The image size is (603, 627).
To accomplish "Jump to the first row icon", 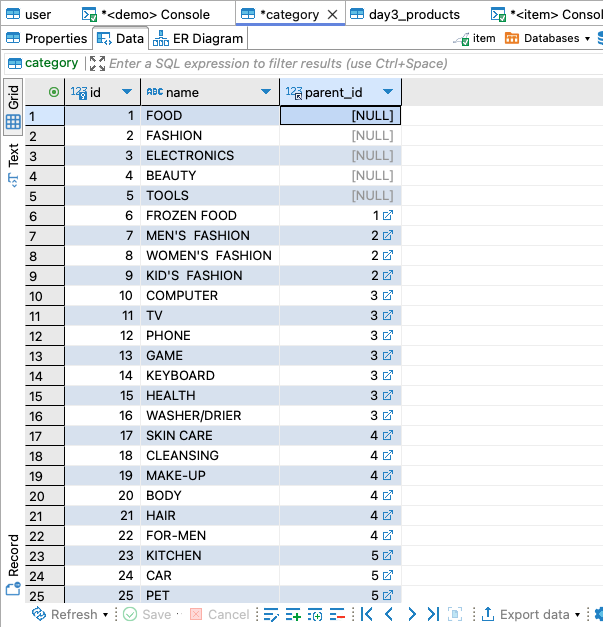I will [x=367, y=614].
